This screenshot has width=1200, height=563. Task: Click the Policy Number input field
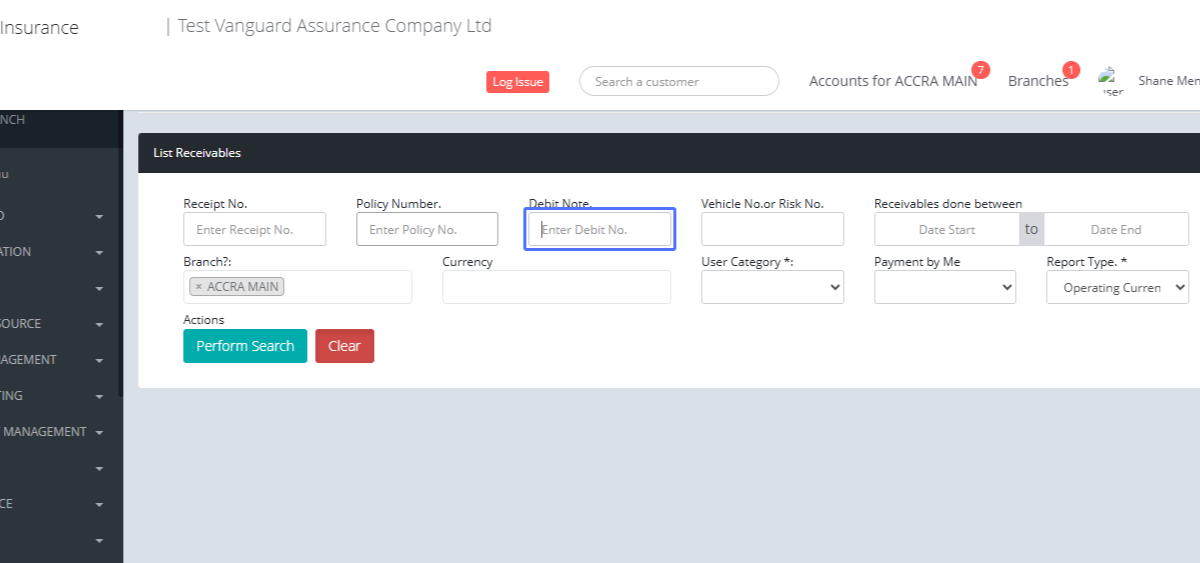click(427, 229)
